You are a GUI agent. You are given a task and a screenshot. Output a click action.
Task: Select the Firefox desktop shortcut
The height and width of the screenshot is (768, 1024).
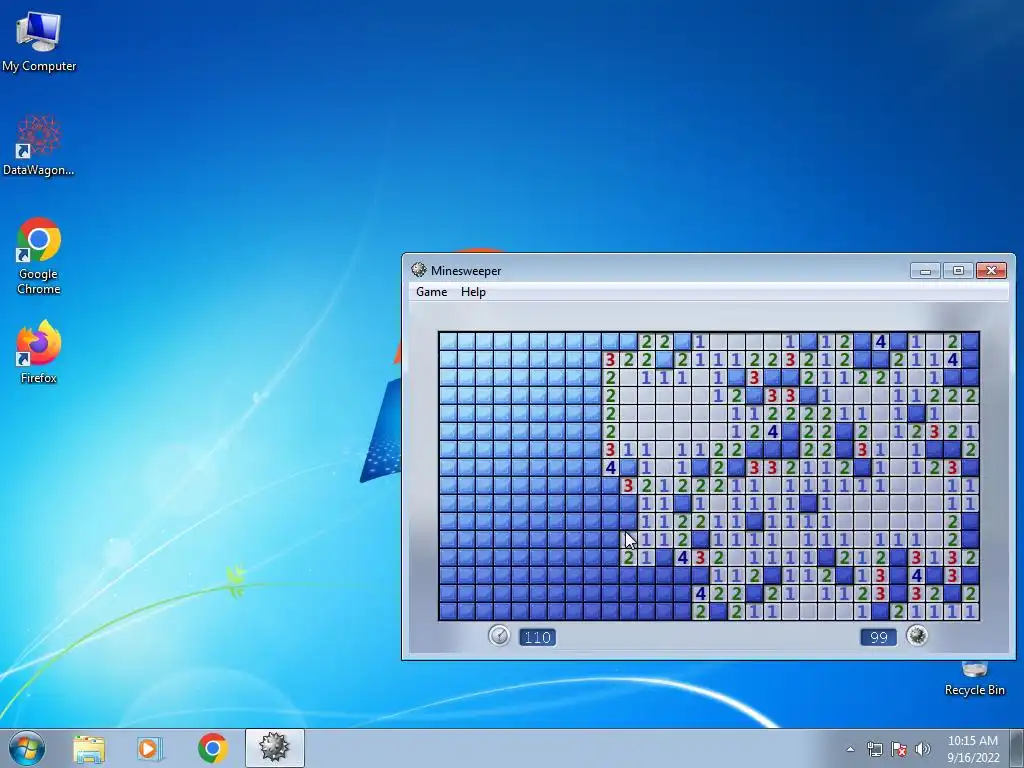click(39, 351)
